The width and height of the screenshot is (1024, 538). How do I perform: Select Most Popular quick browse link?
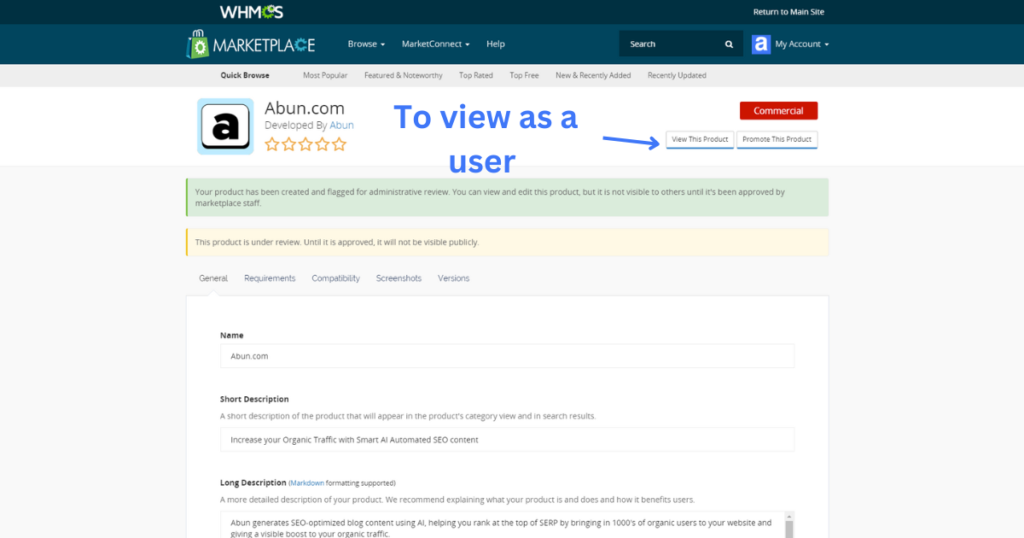[325, 76]
